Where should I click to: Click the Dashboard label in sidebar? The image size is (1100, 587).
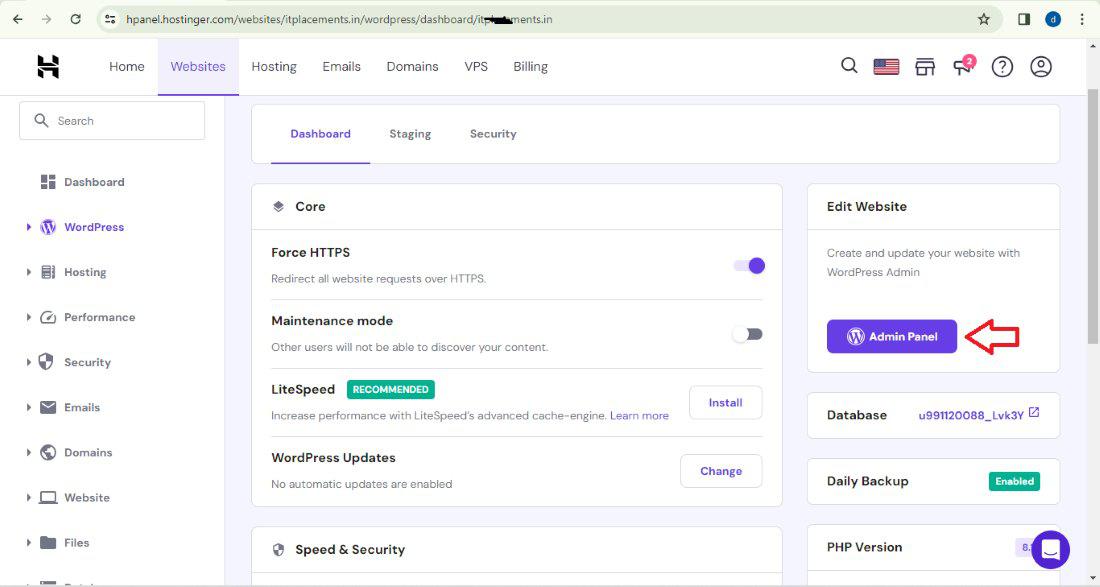(94, 182)
